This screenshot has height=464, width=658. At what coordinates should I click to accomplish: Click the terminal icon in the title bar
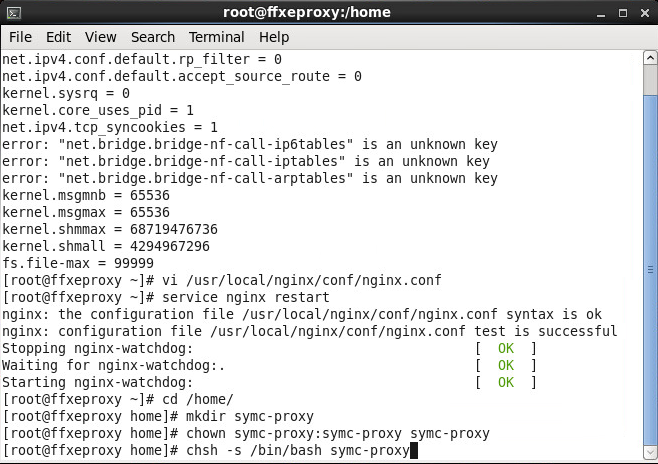[14, 13]
